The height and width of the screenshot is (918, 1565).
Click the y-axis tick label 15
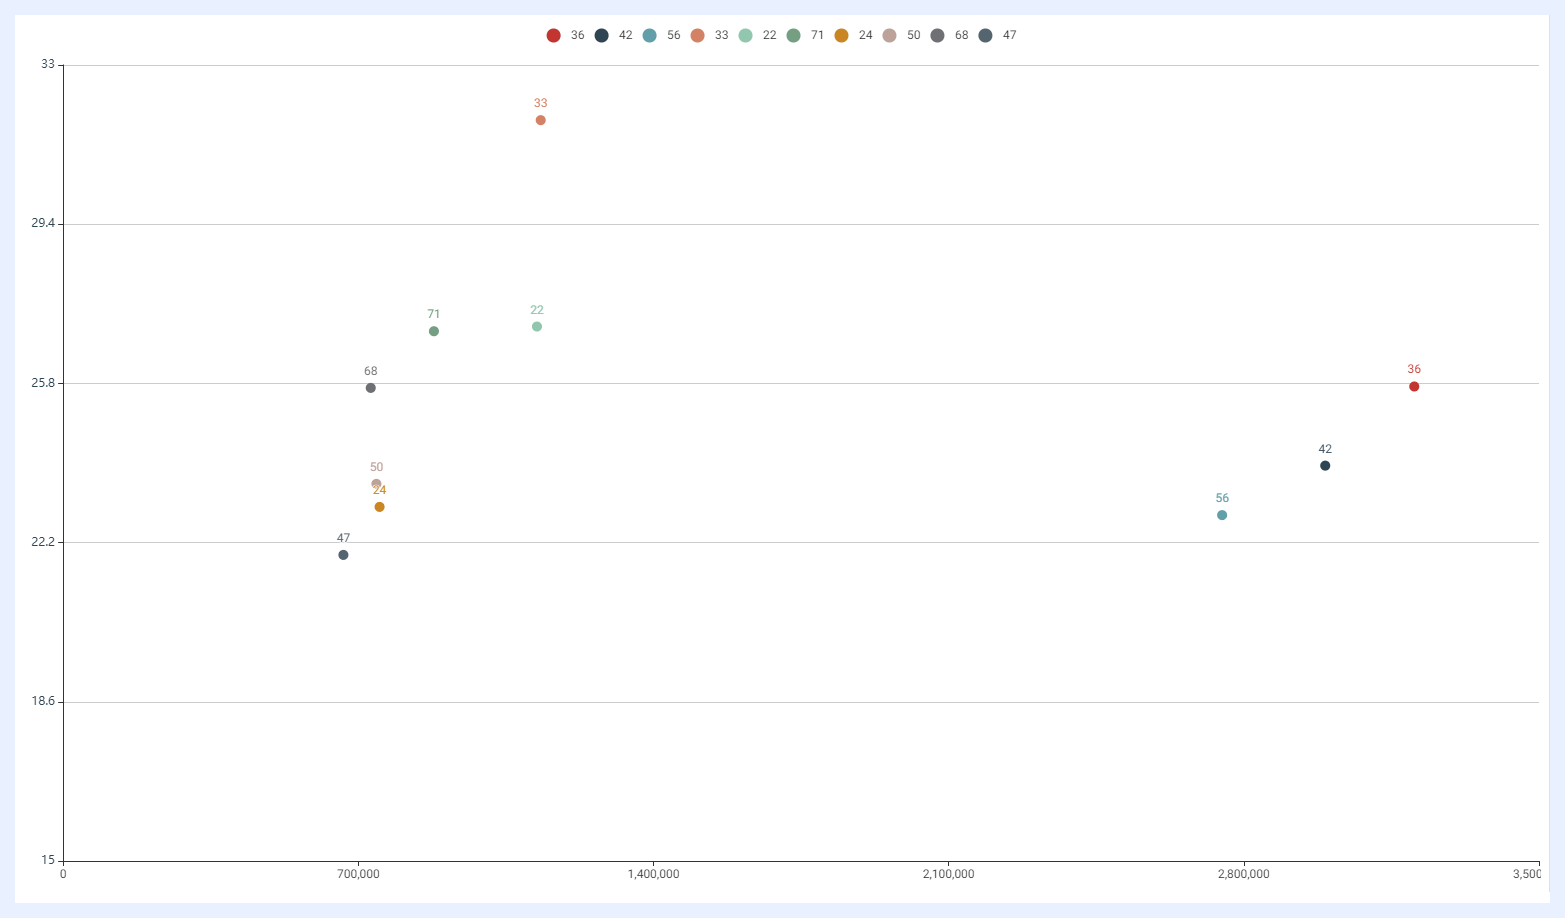click(48, 860)
